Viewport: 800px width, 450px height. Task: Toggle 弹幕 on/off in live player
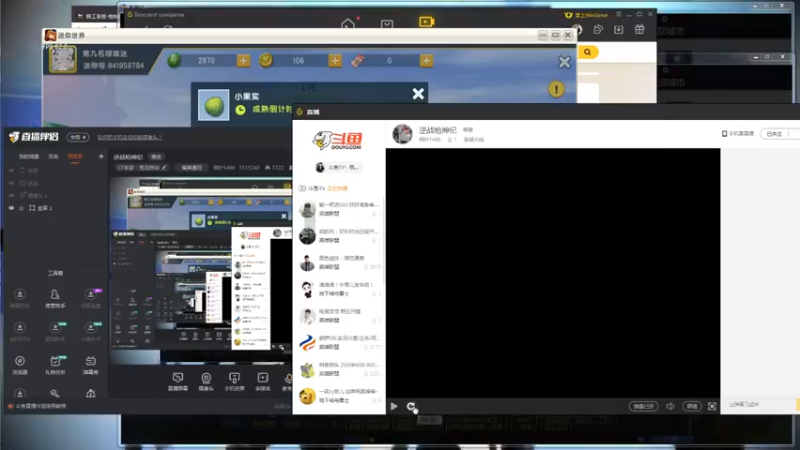(x=643, y=406)
